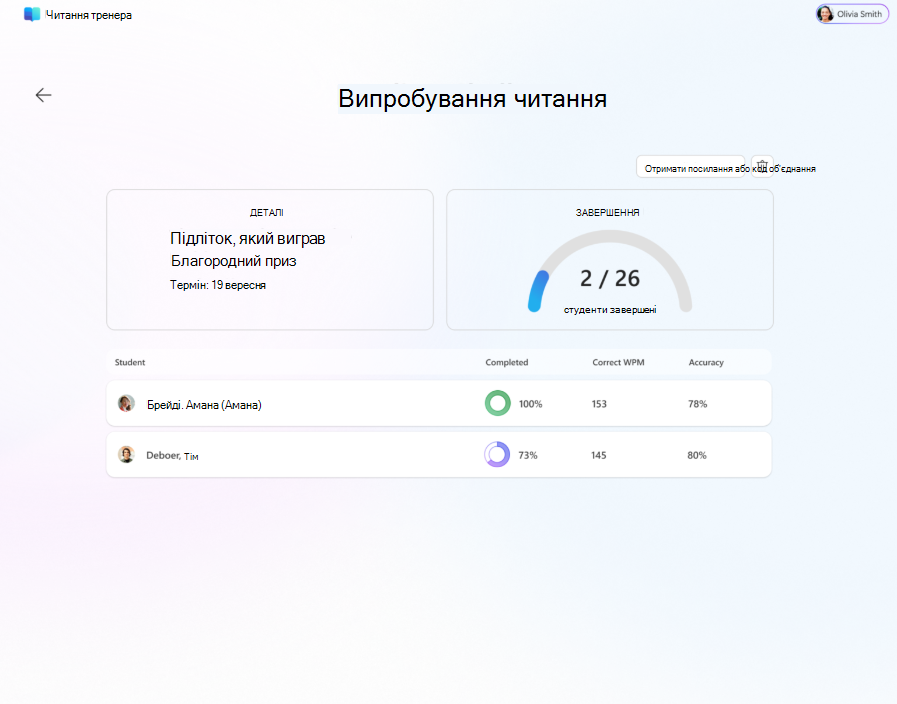
Task: Click the Благородний приз subtitle text
Action: point(233,261)
